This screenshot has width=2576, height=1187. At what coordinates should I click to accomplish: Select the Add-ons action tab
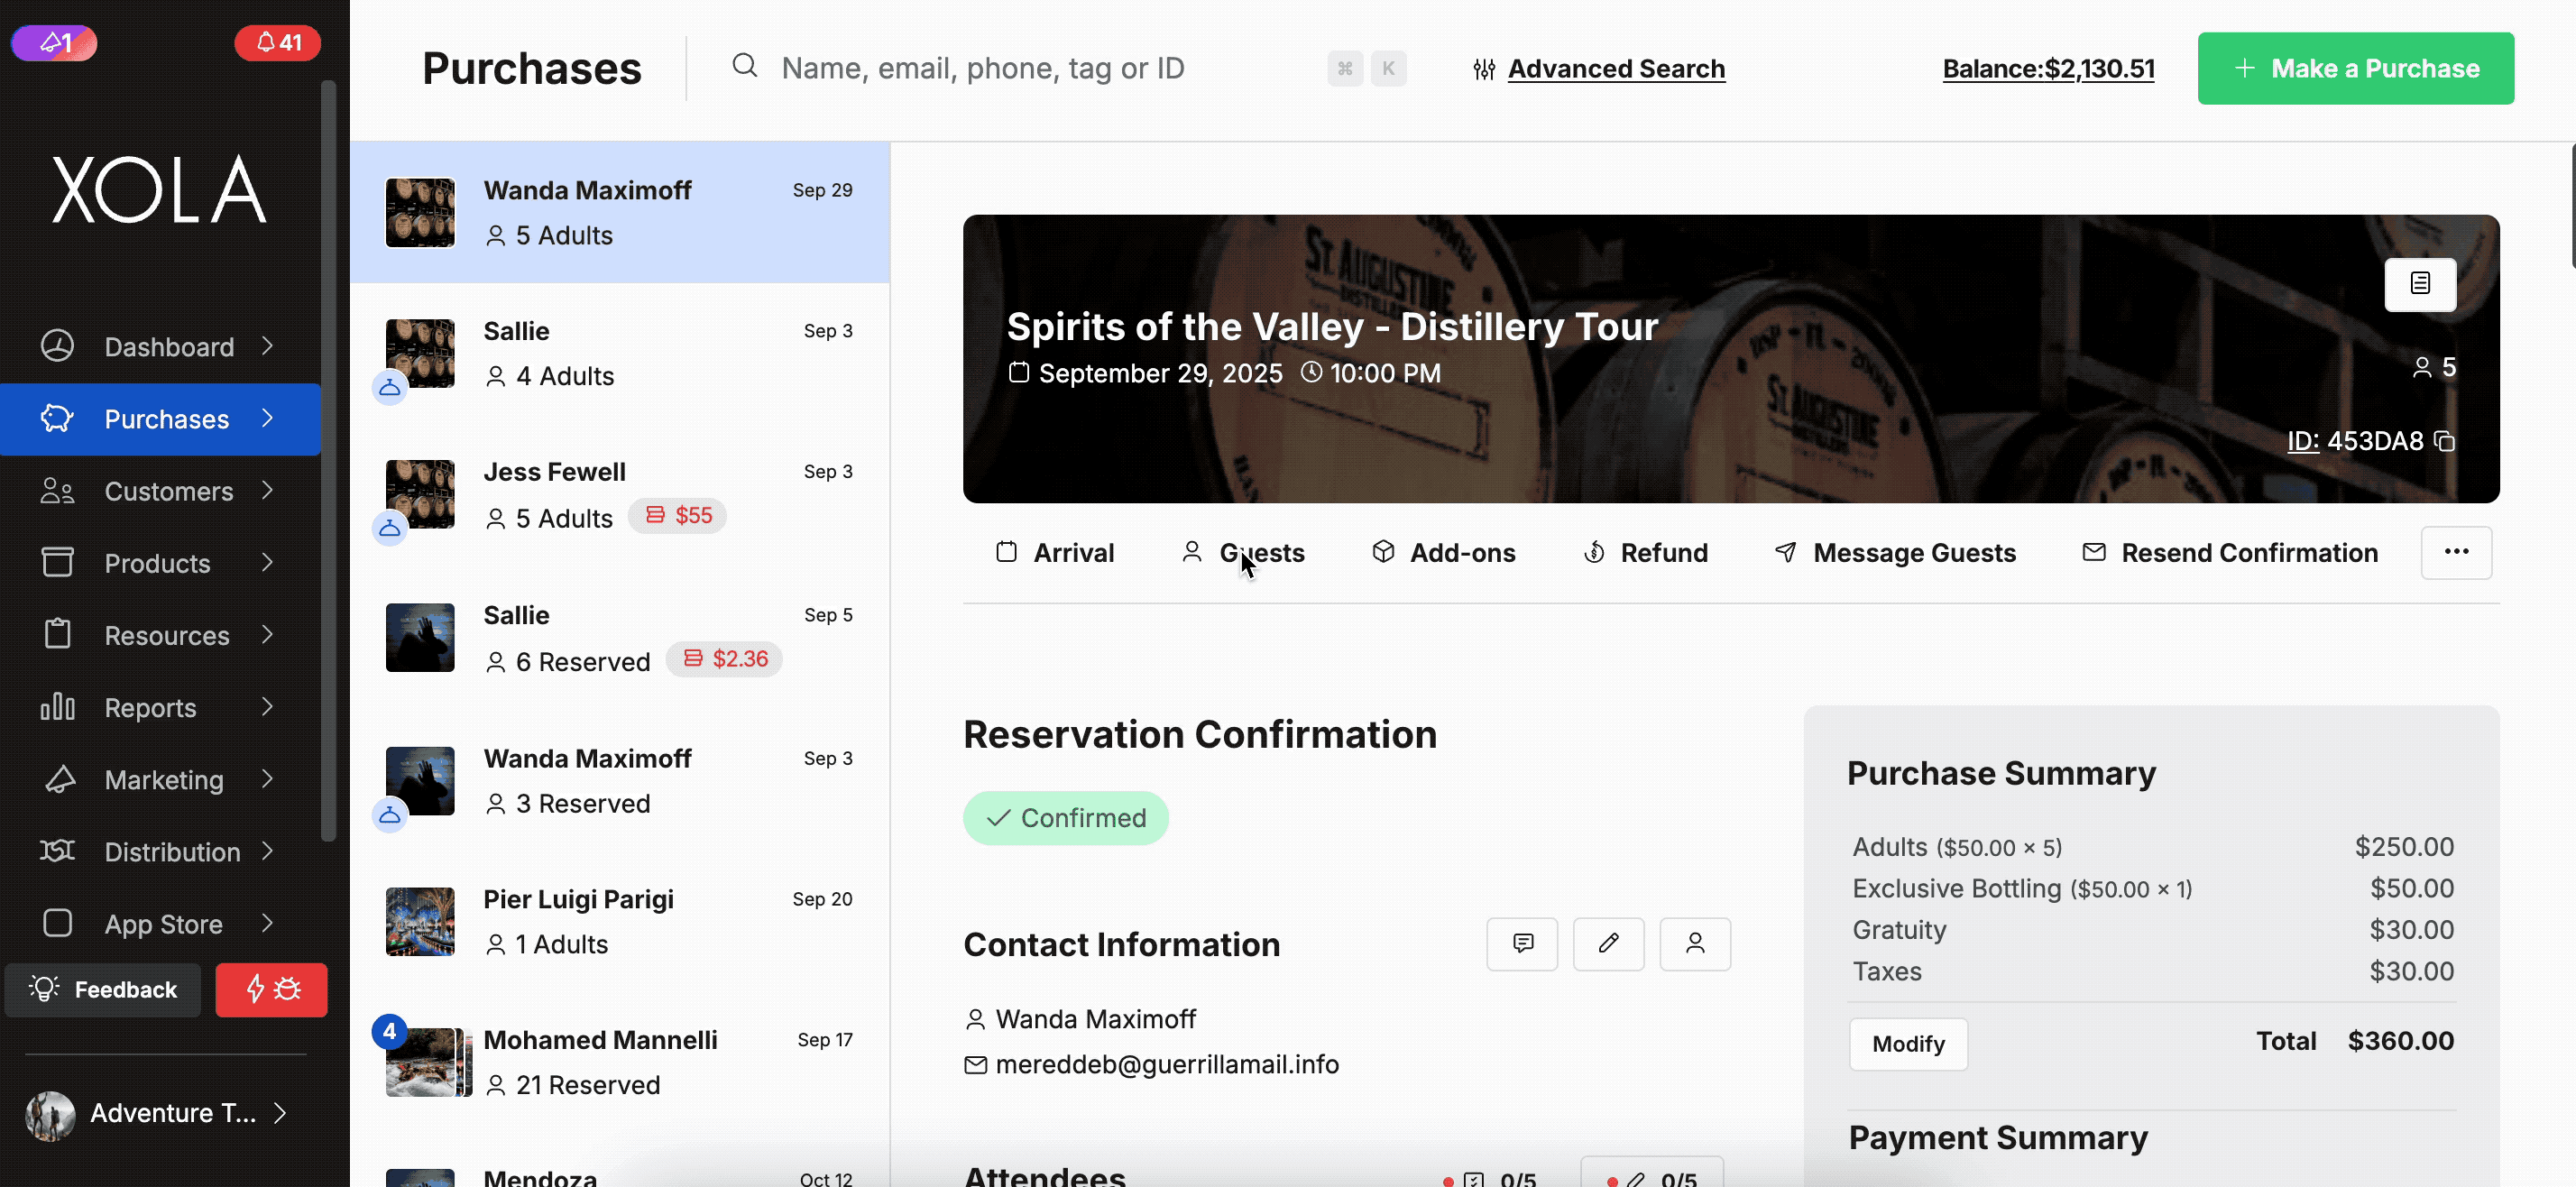point(1443,553)
